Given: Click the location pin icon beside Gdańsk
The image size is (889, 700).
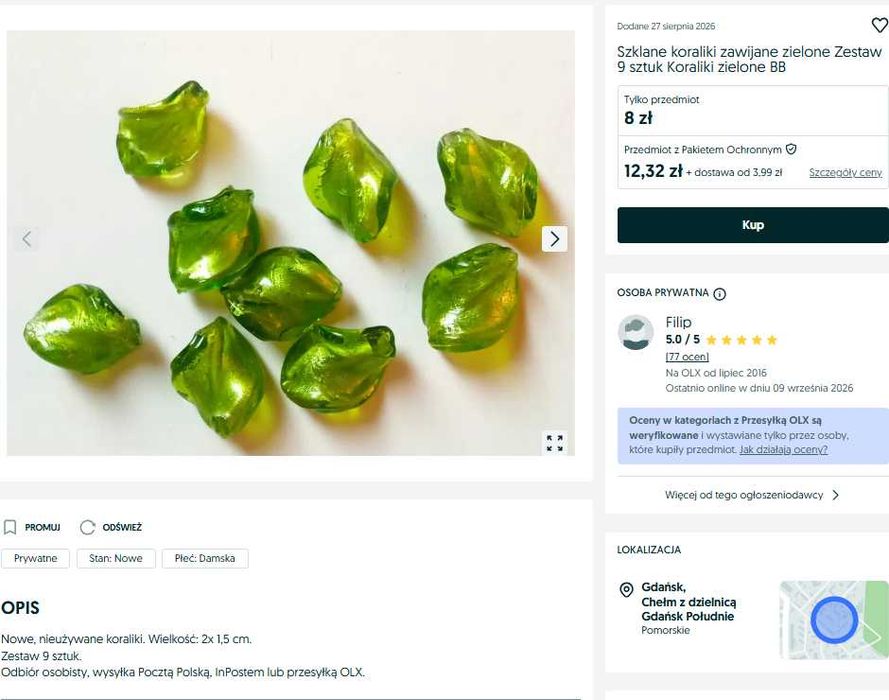Looking at the screenshot, I should [x=626, y=589].
